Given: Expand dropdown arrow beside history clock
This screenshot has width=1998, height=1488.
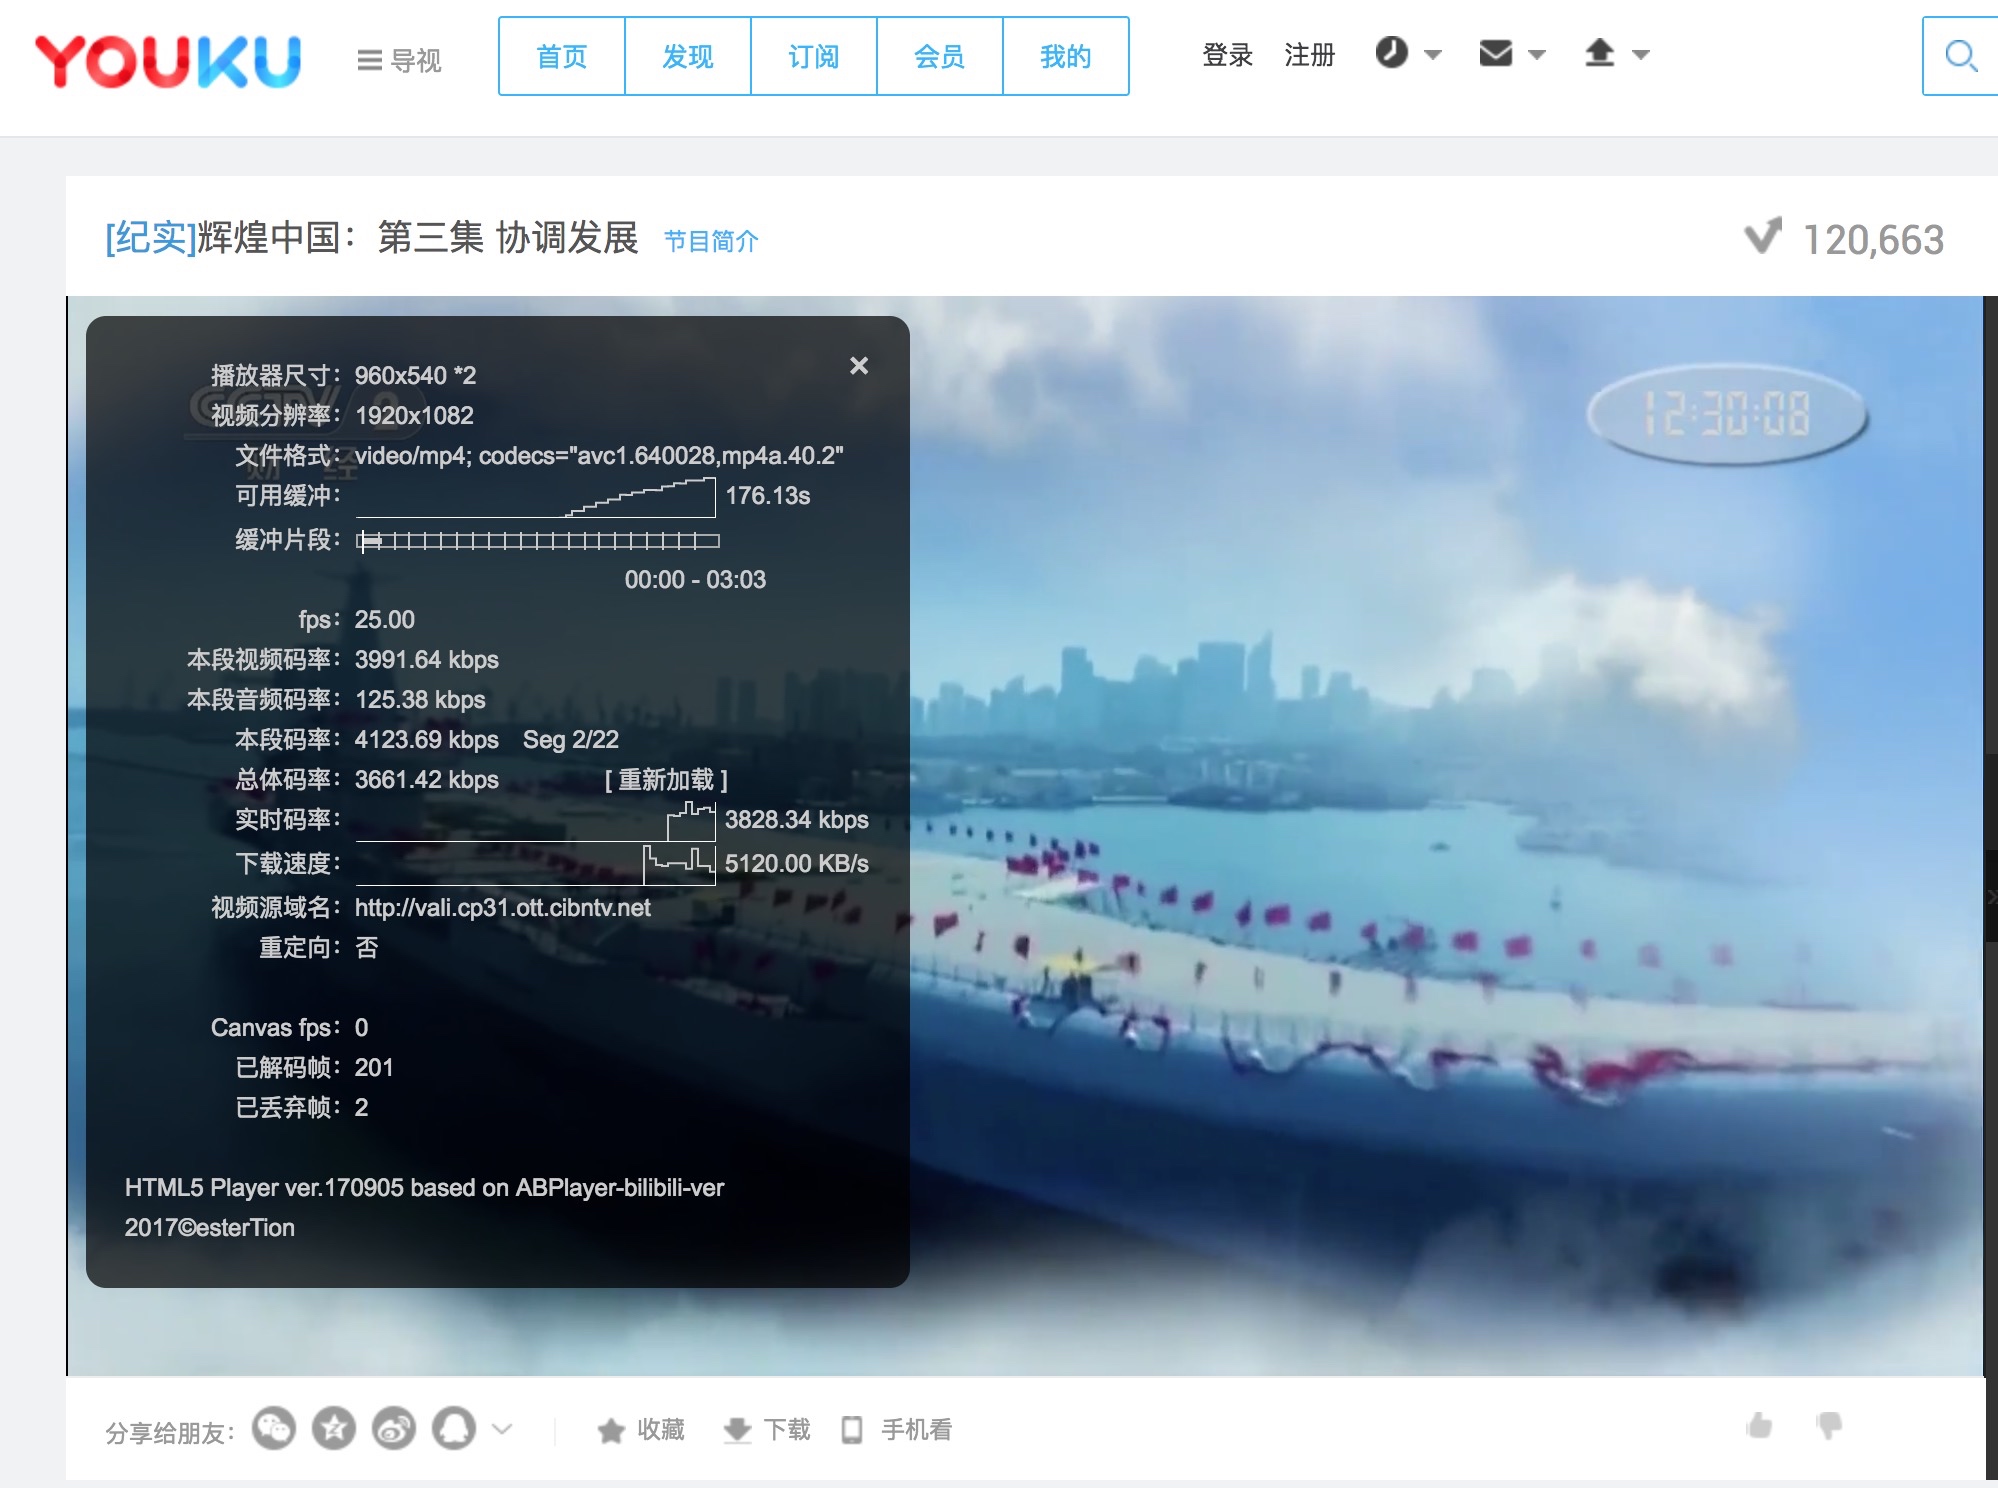Looking at the screenshot, I should coord(1433,55).
